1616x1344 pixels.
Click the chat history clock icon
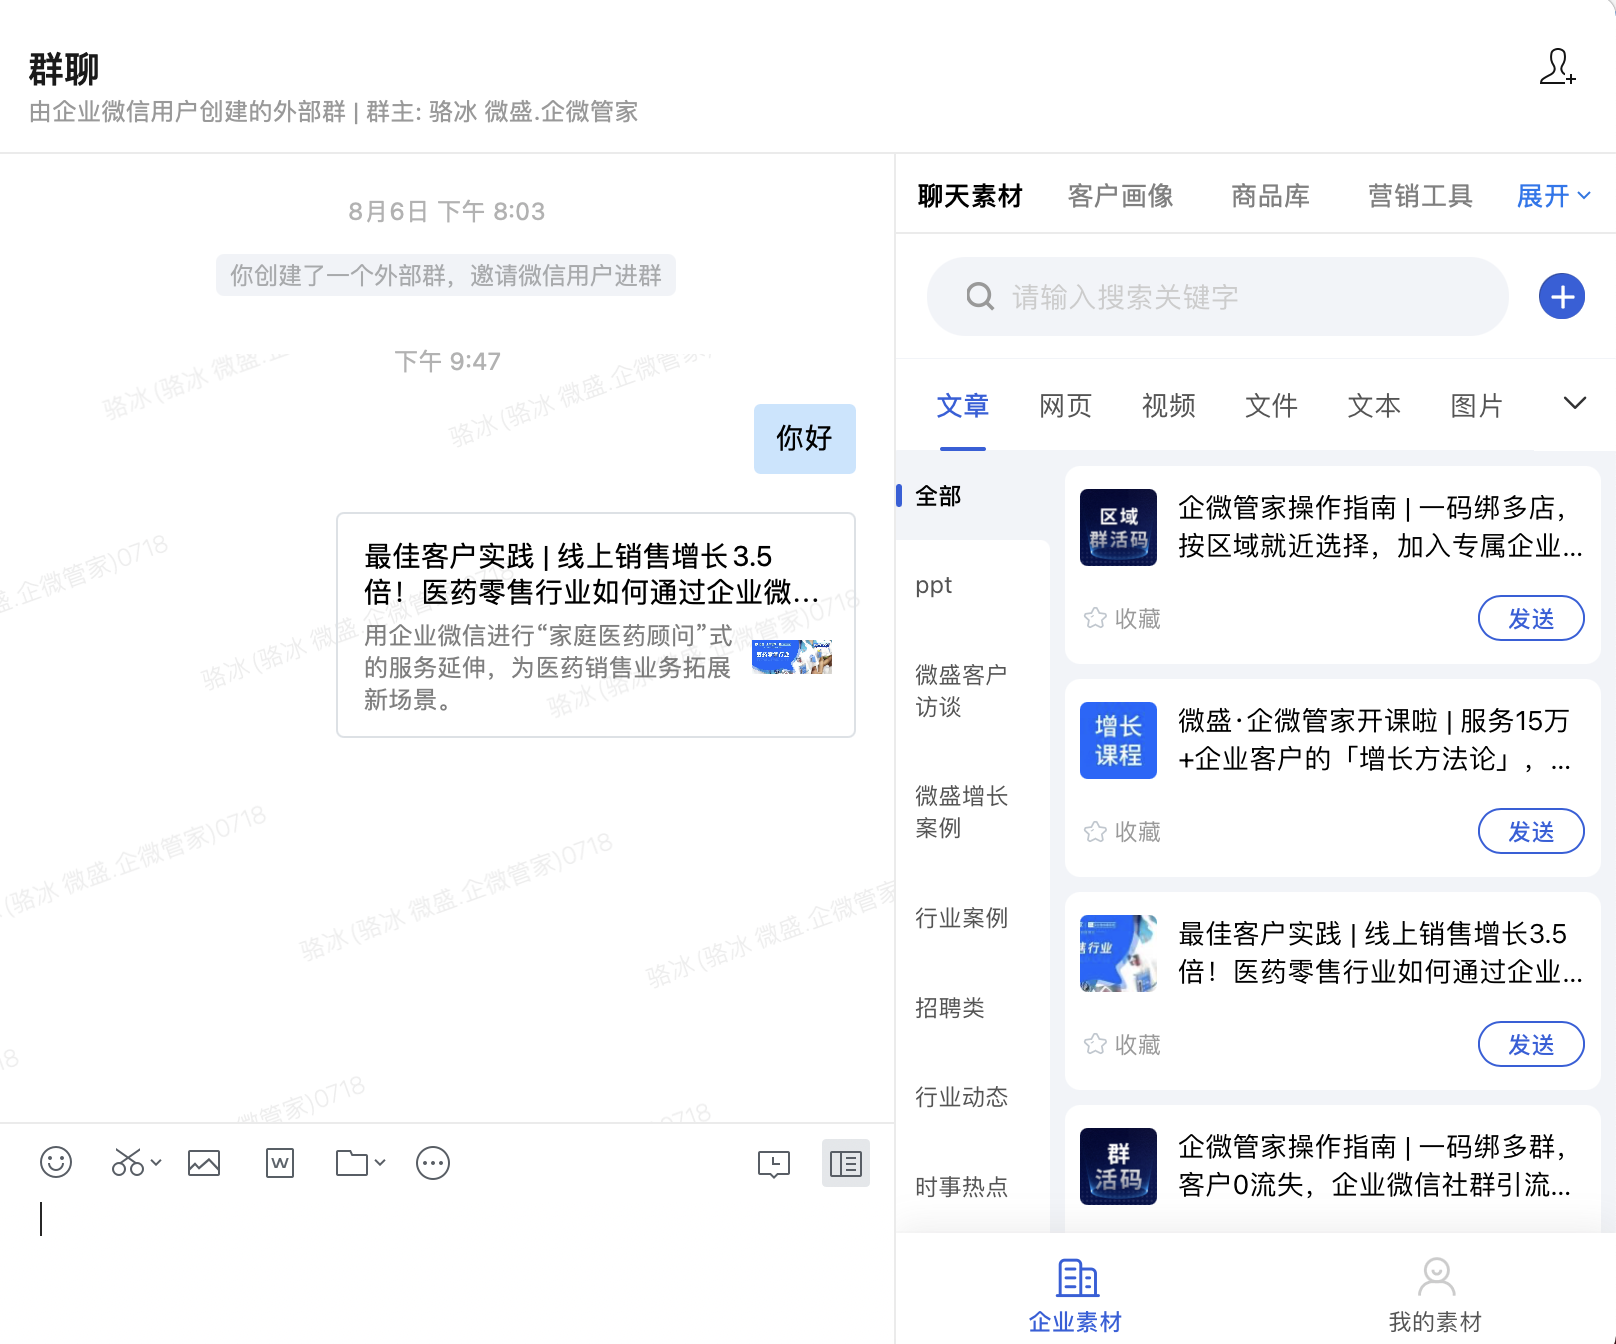click(x=774, y=1164)
